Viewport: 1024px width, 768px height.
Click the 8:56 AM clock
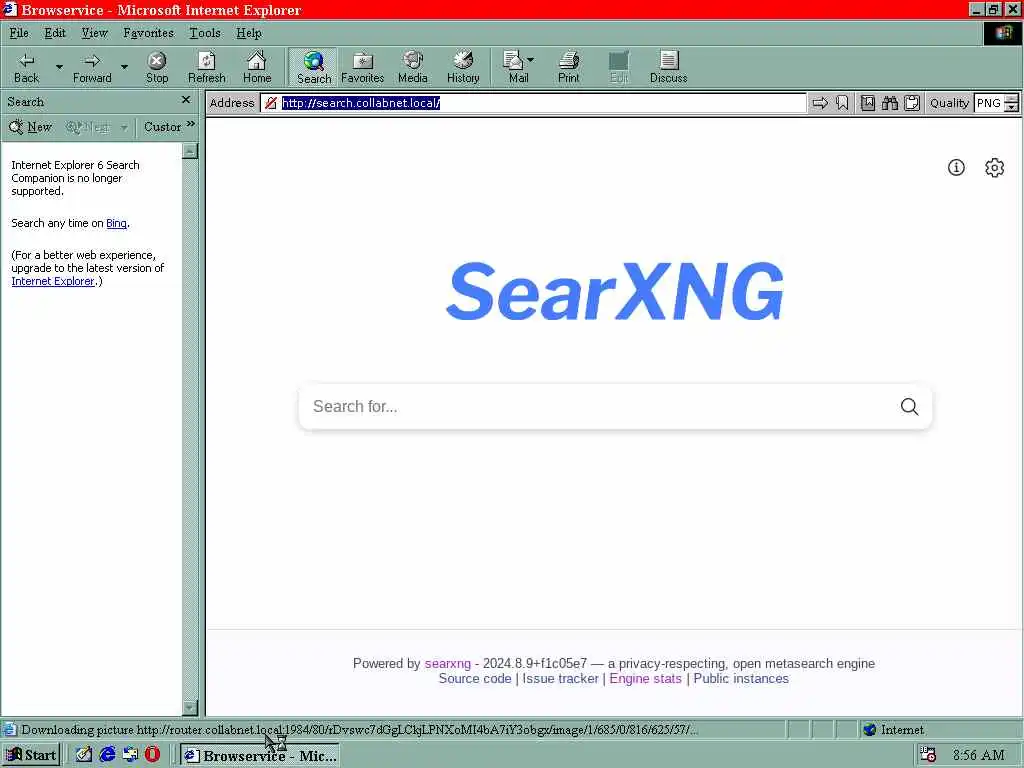click(x=978, y=755)
